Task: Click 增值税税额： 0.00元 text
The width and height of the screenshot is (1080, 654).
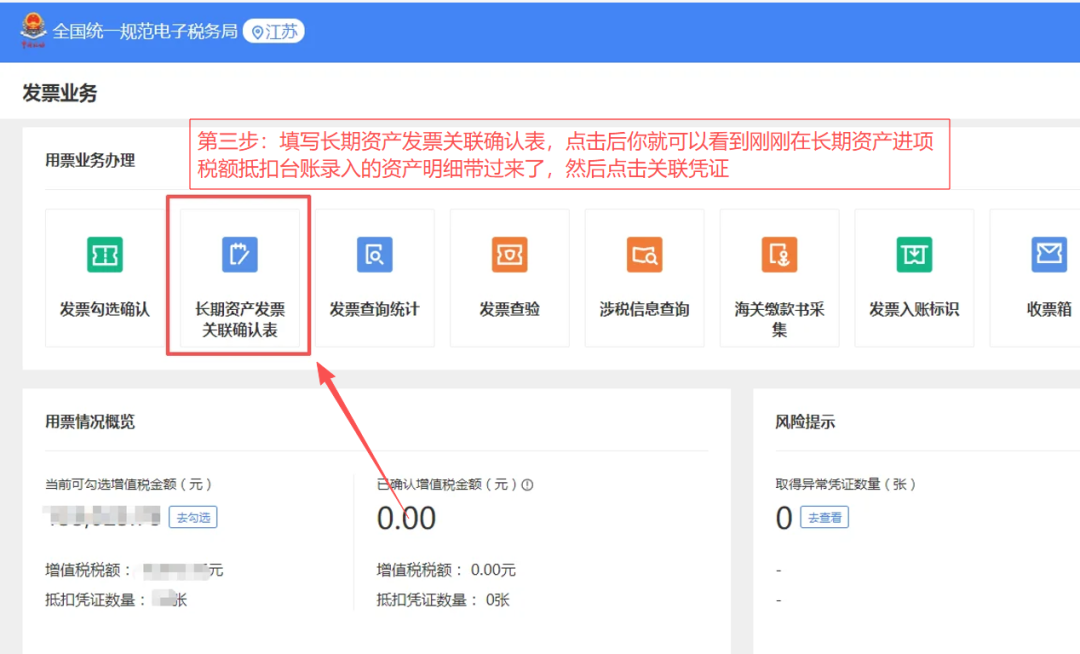Action: coord(446,570)
